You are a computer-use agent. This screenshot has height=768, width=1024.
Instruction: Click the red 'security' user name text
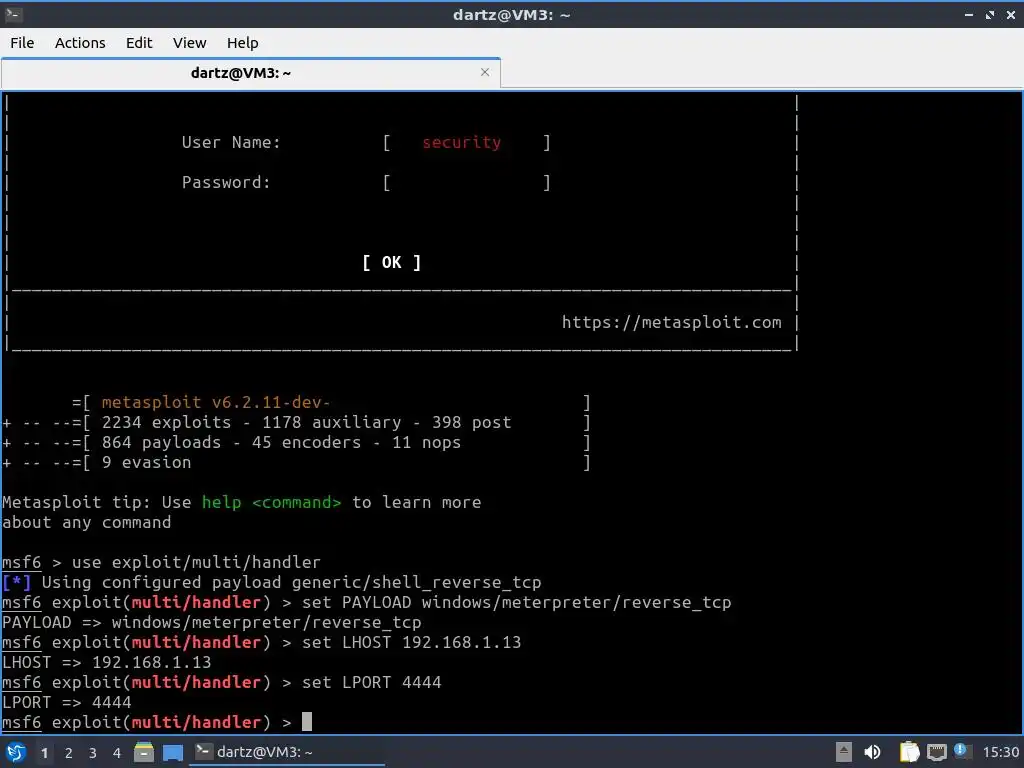coord(462,142)
